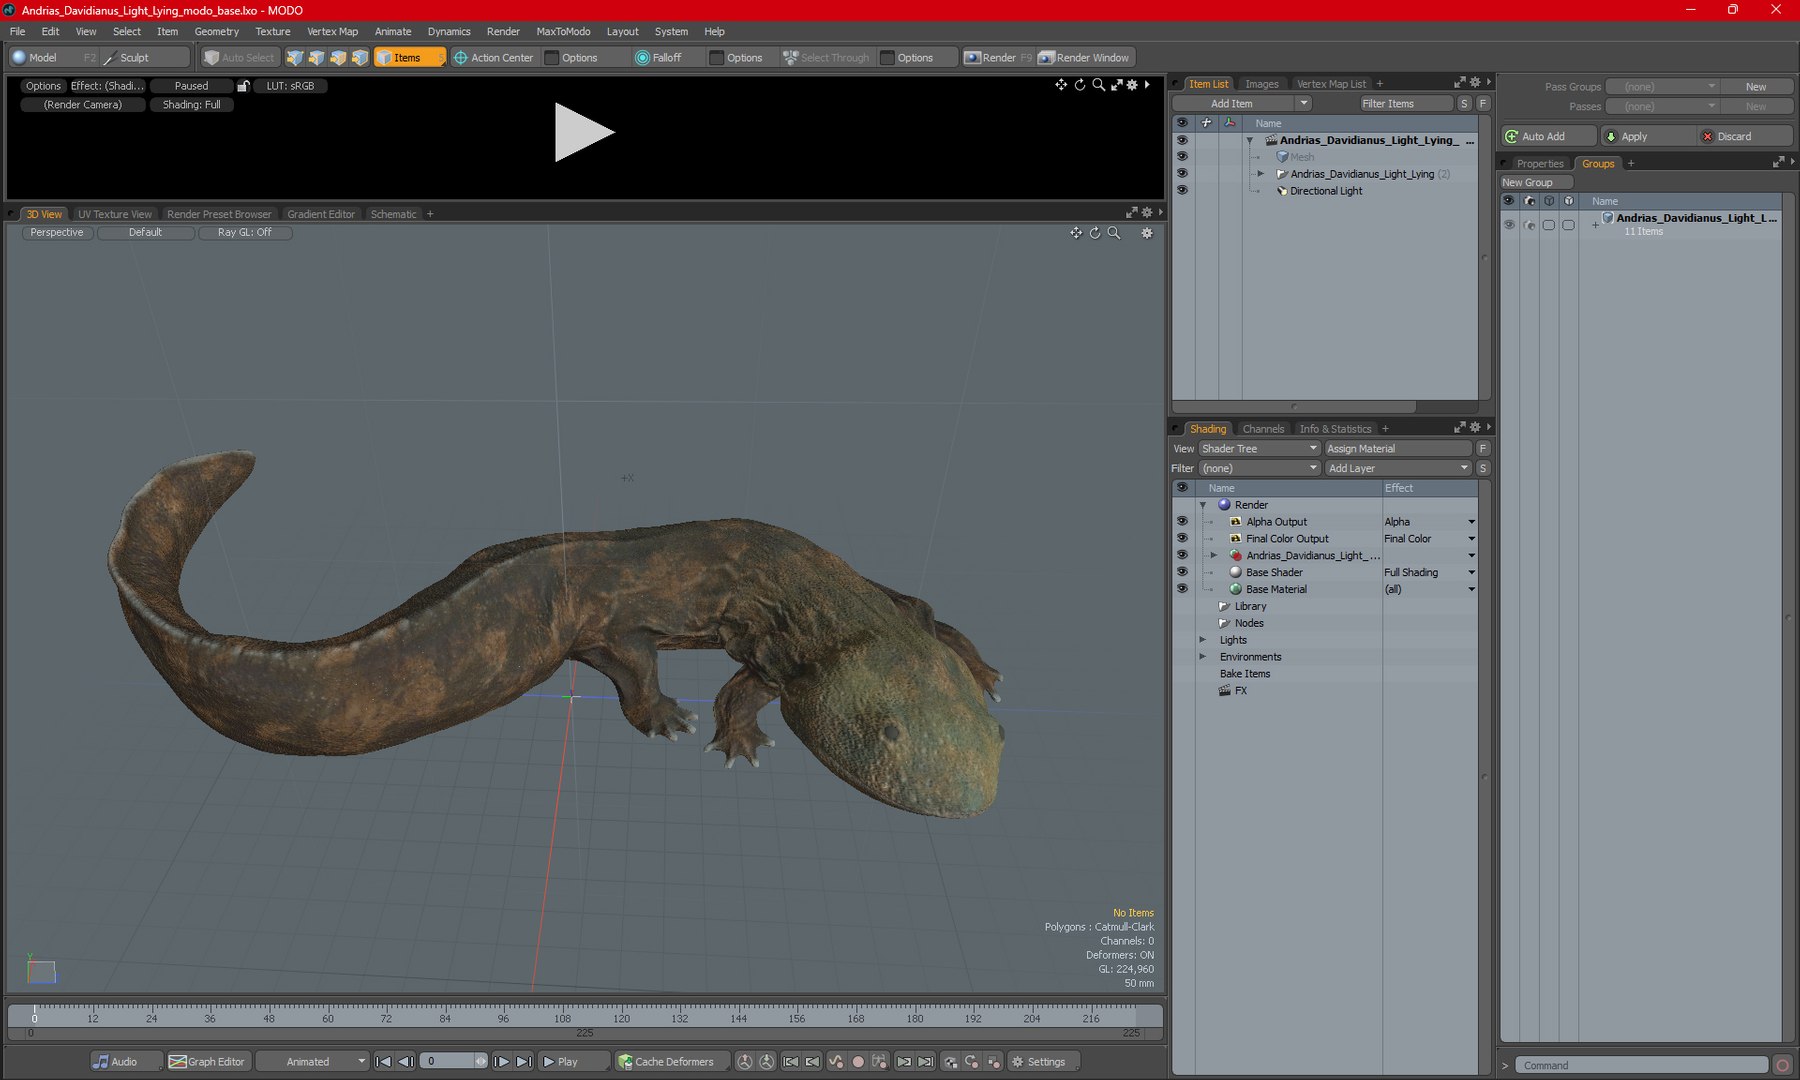The width and height of the screenshot is (1800, 1080).
Task: Click the Discard button
Action: (x=1745, y=136)
